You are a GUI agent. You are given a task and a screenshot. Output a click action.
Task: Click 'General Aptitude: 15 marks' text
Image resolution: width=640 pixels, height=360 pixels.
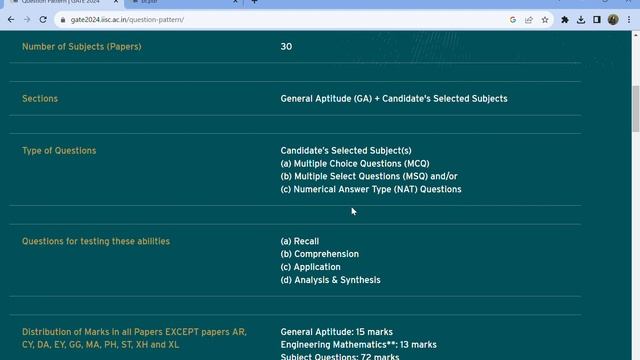pos(337,332)
